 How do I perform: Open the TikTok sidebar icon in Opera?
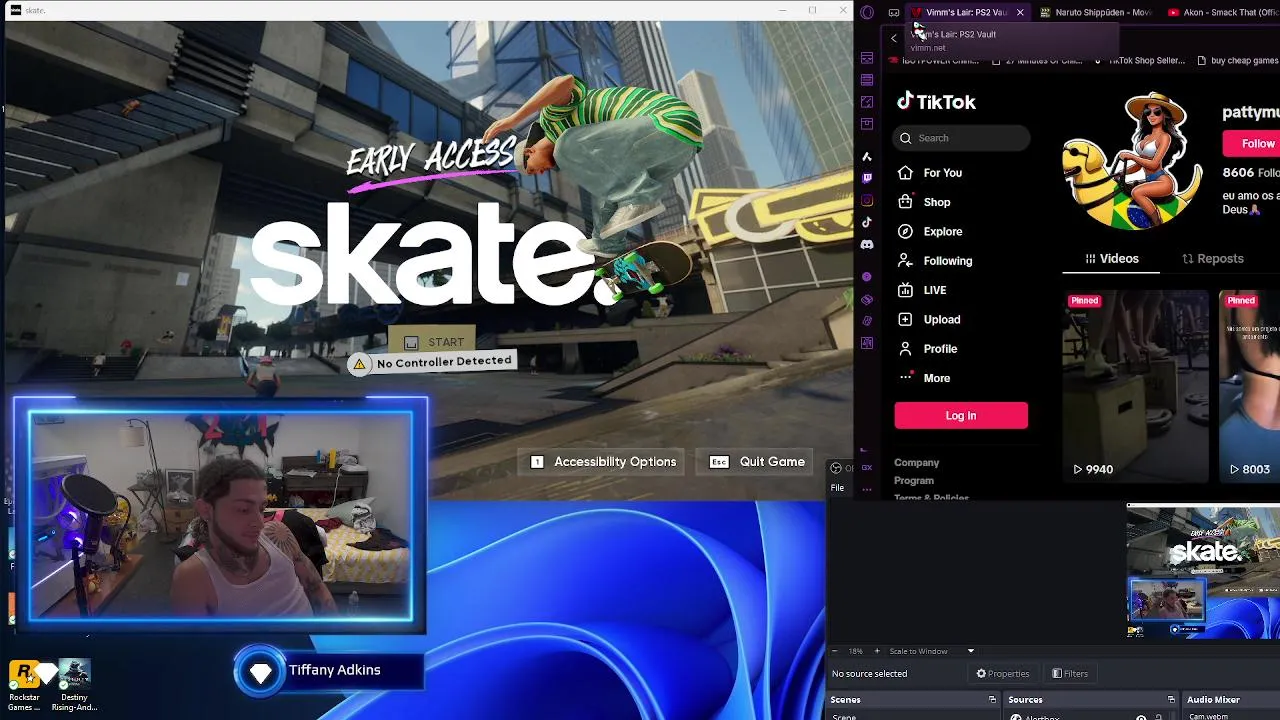(867, 222)
